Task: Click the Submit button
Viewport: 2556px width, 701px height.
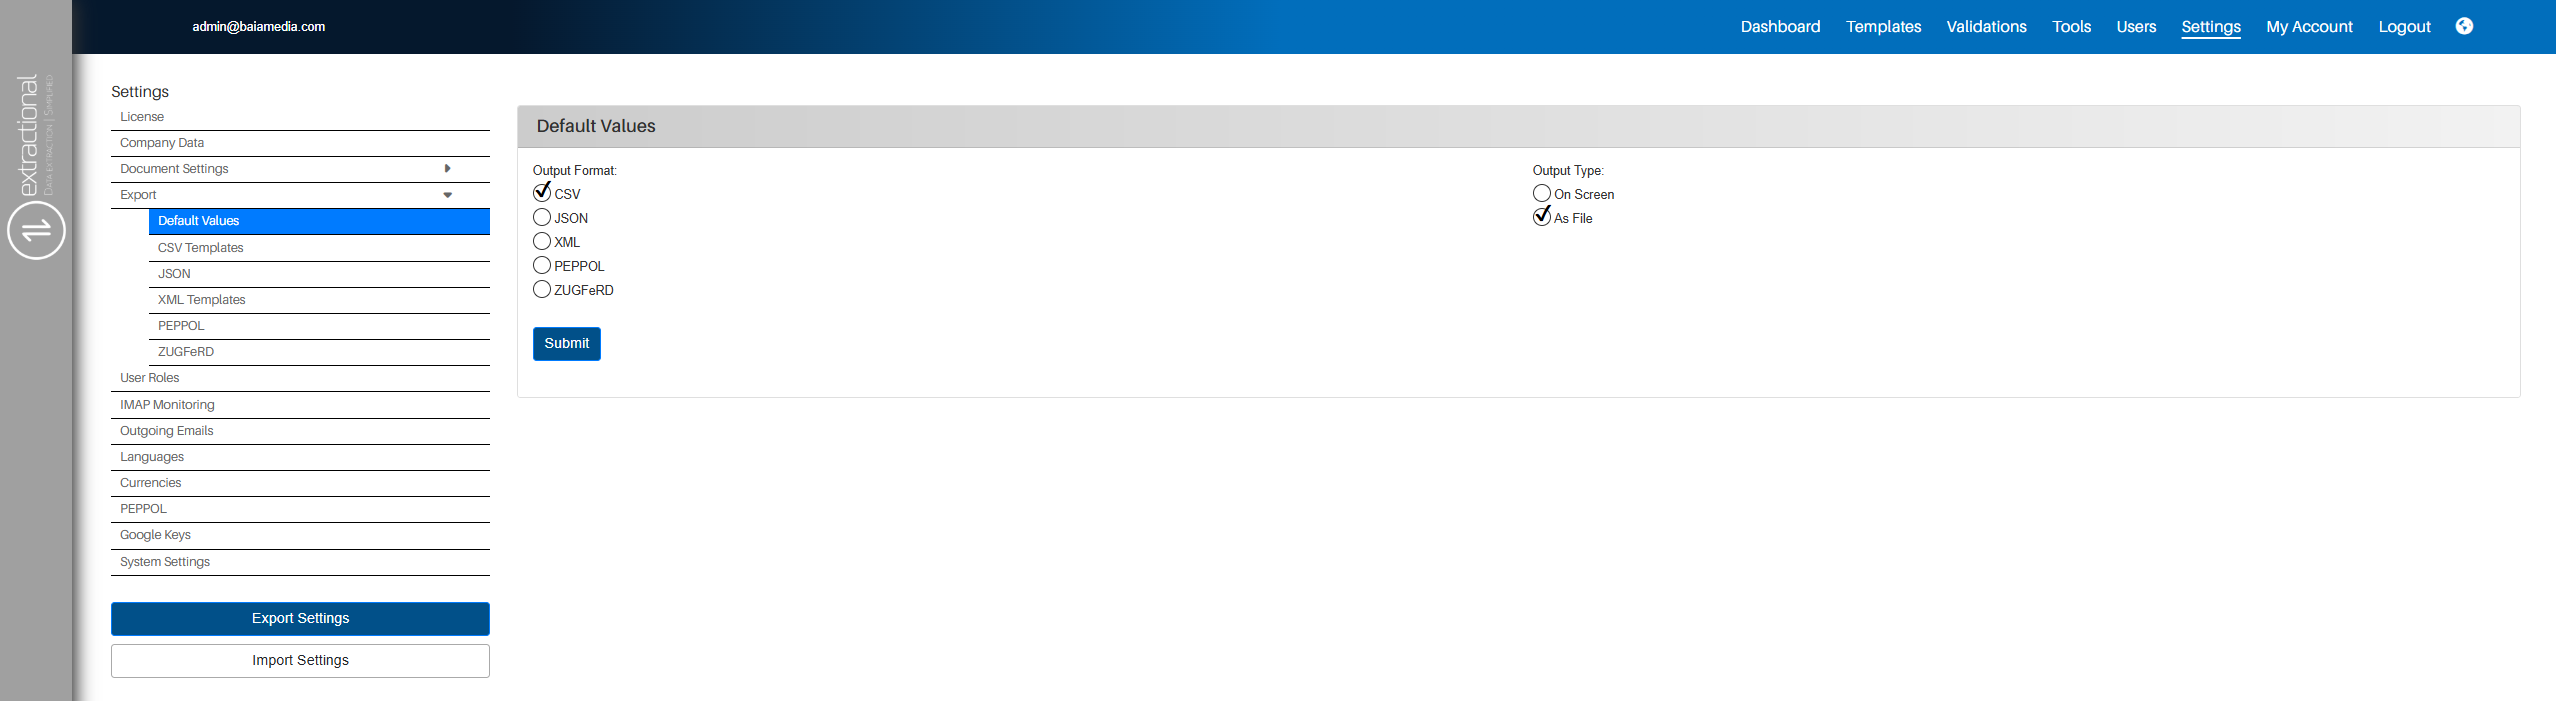Action: [566, 344]
